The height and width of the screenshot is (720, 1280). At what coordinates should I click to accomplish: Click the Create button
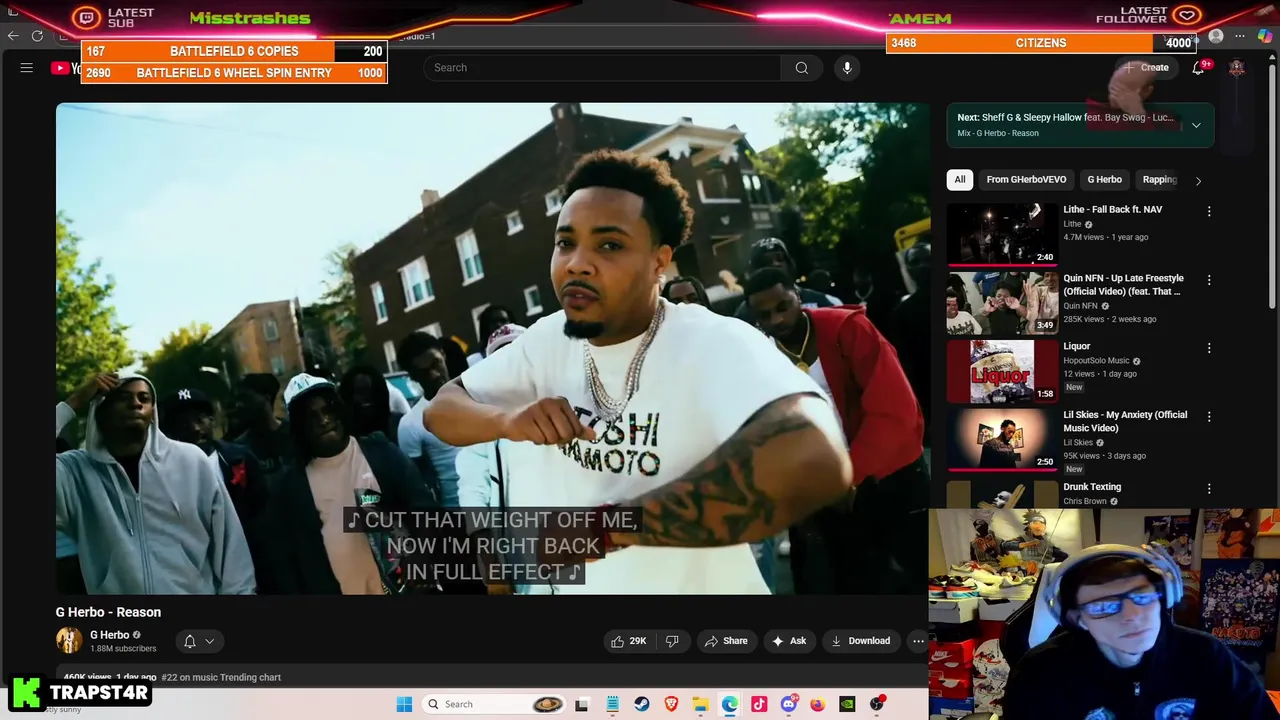coord(1146,68)
